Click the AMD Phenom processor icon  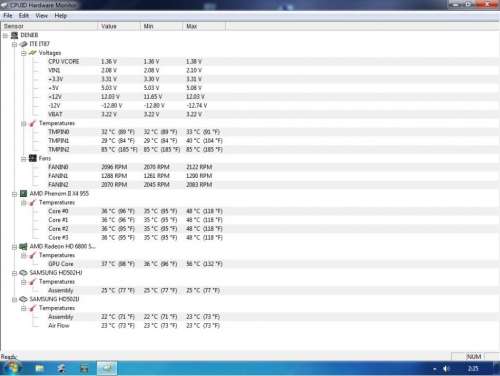23,193
